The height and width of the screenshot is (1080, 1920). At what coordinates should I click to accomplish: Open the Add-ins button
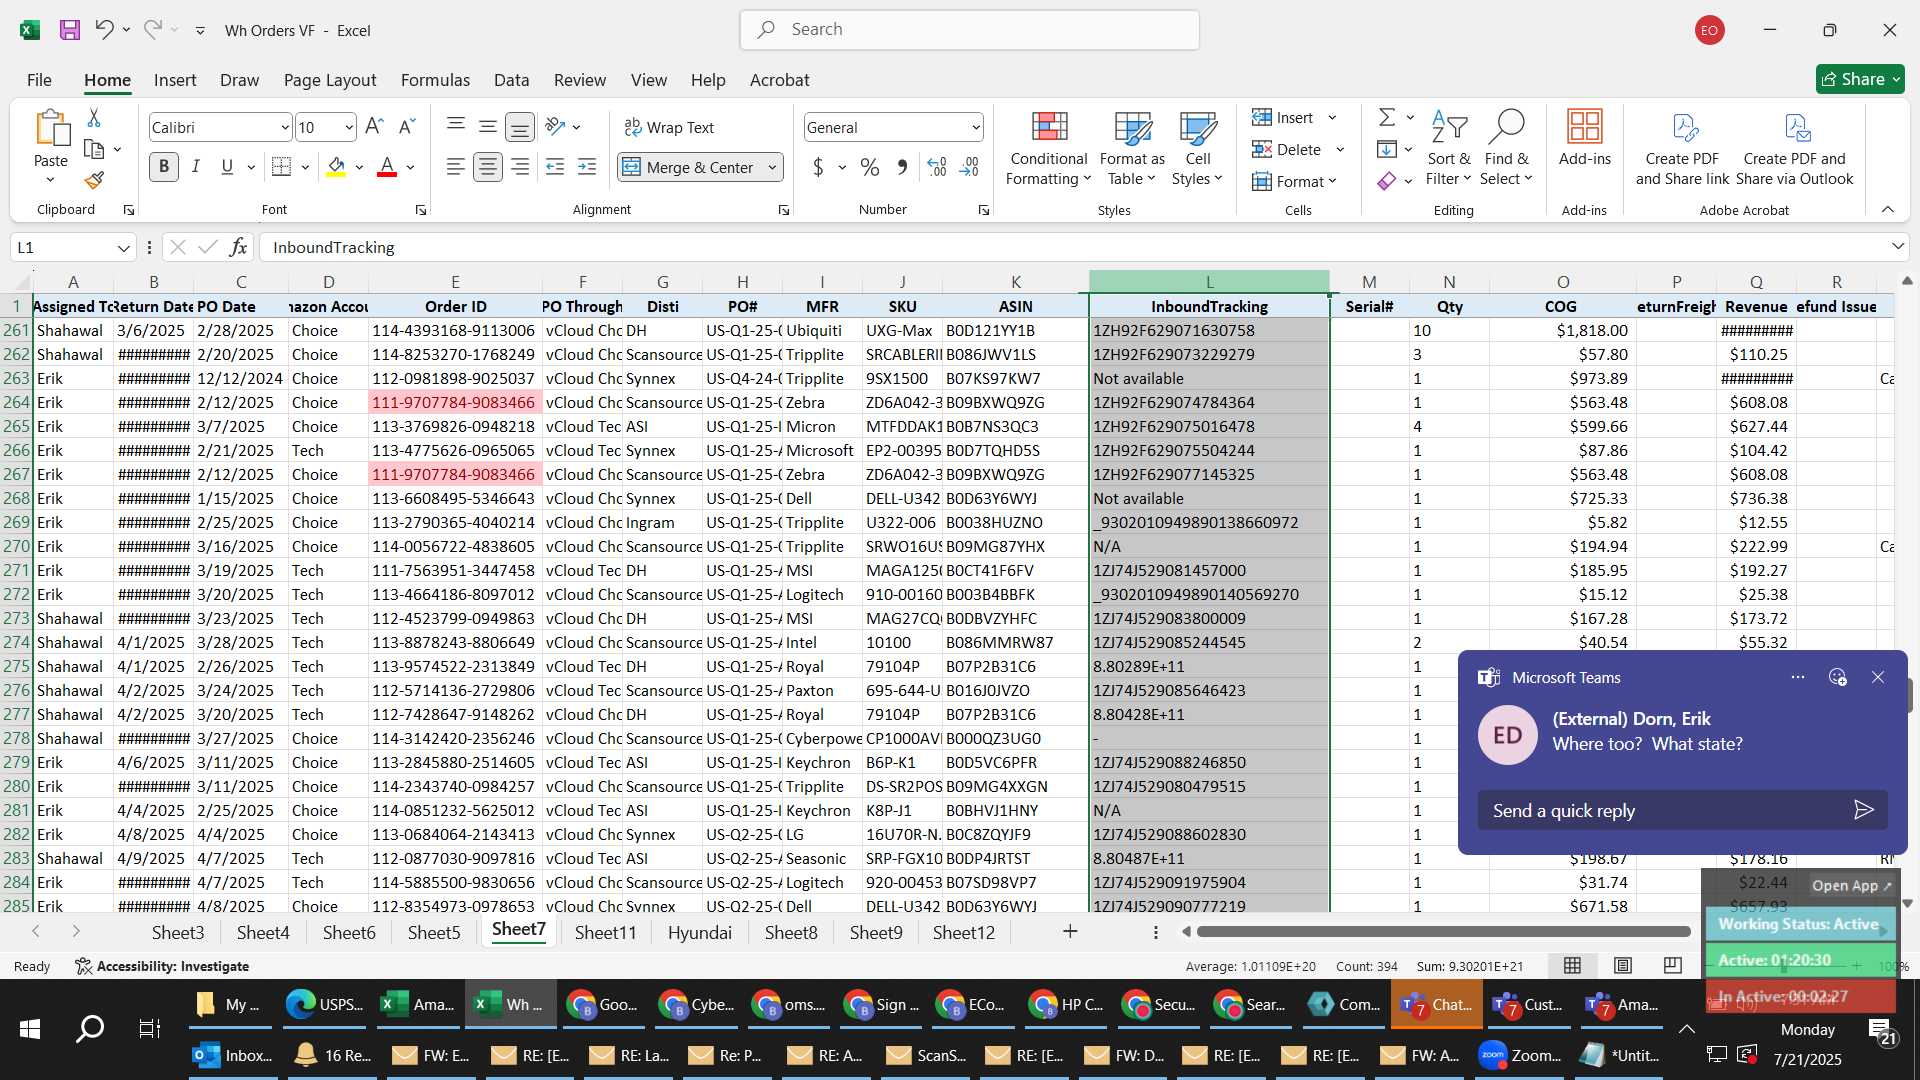click(x=1585, y=139)
